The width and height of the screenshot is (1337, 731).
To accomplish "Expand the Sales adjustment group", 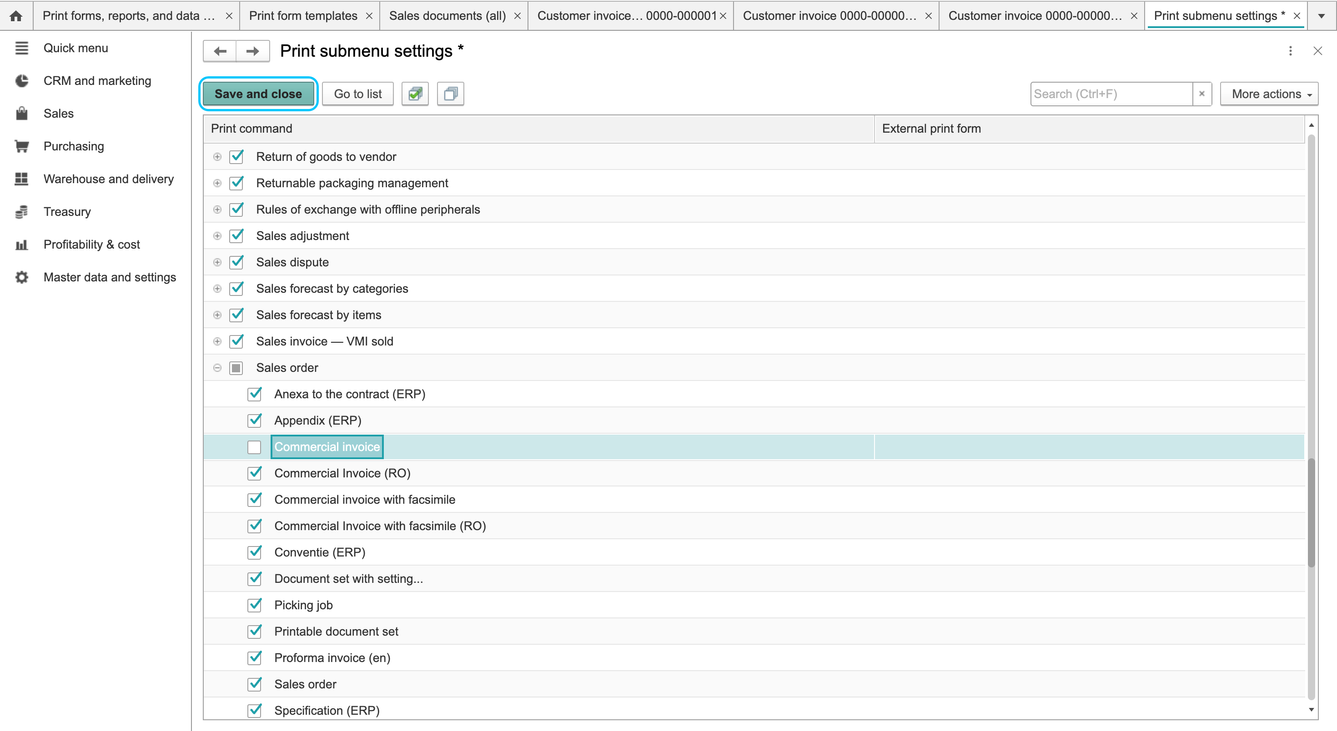I will click(x=217, y=236).
